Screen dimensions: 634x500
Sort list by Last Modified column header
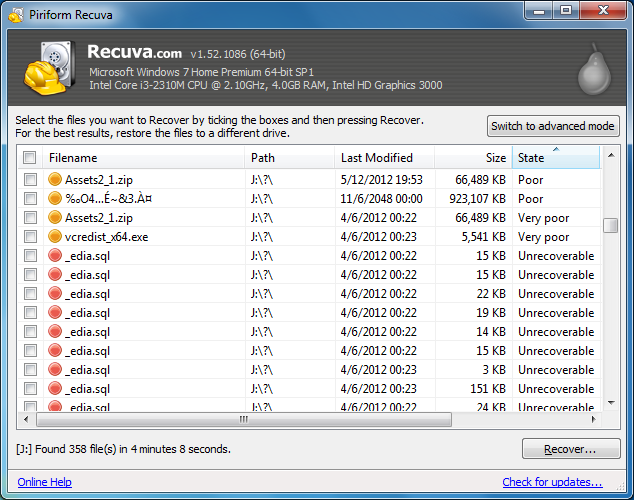click(385, 158)
